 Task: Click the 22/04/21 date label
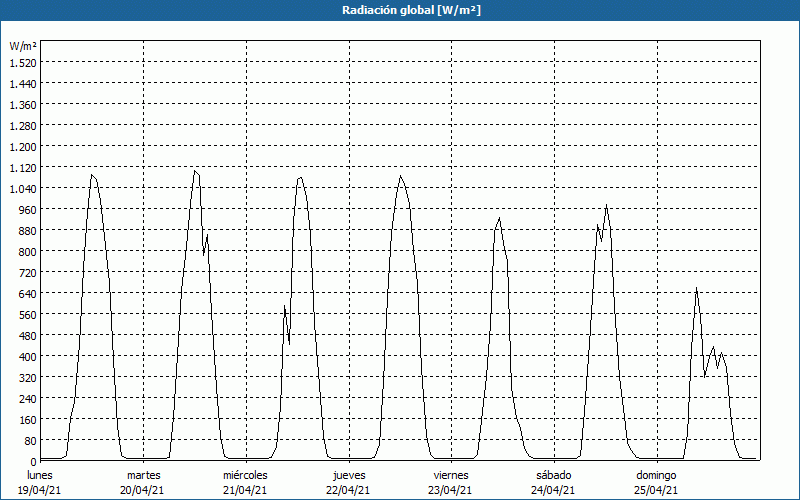coord(348,490)
